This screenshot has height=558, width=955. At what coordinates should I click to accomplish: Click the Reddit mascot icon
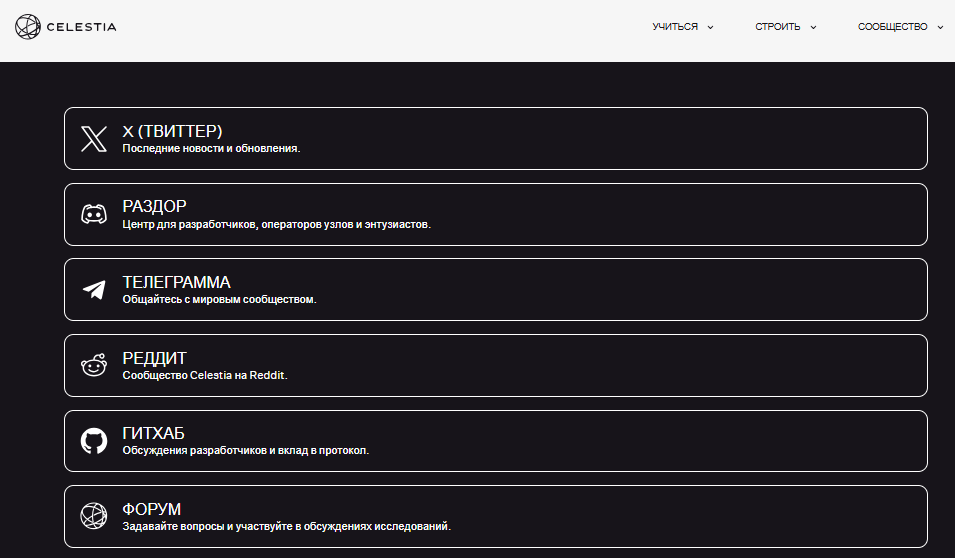tap(94, 365)
